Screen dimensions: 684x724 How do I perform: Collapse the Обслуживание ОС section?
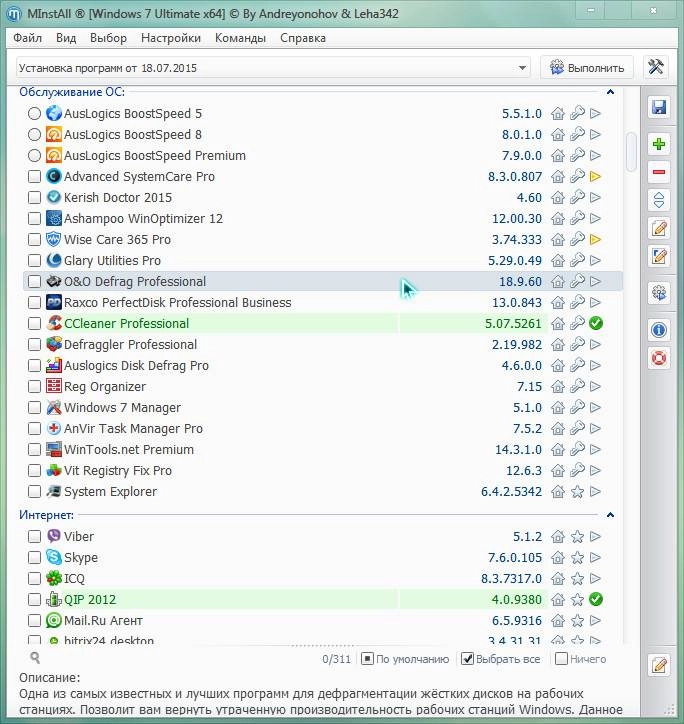pyautogui.click(x=610, y=92)
